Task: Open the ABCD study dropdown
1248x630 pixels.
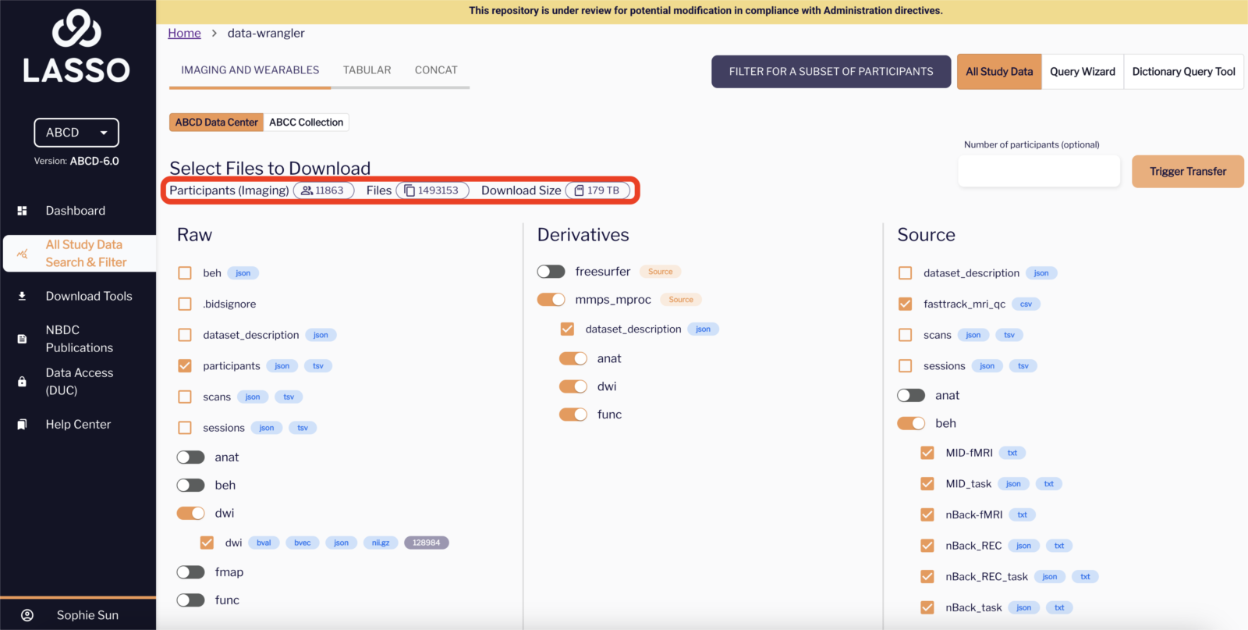Action: [76, 132]
